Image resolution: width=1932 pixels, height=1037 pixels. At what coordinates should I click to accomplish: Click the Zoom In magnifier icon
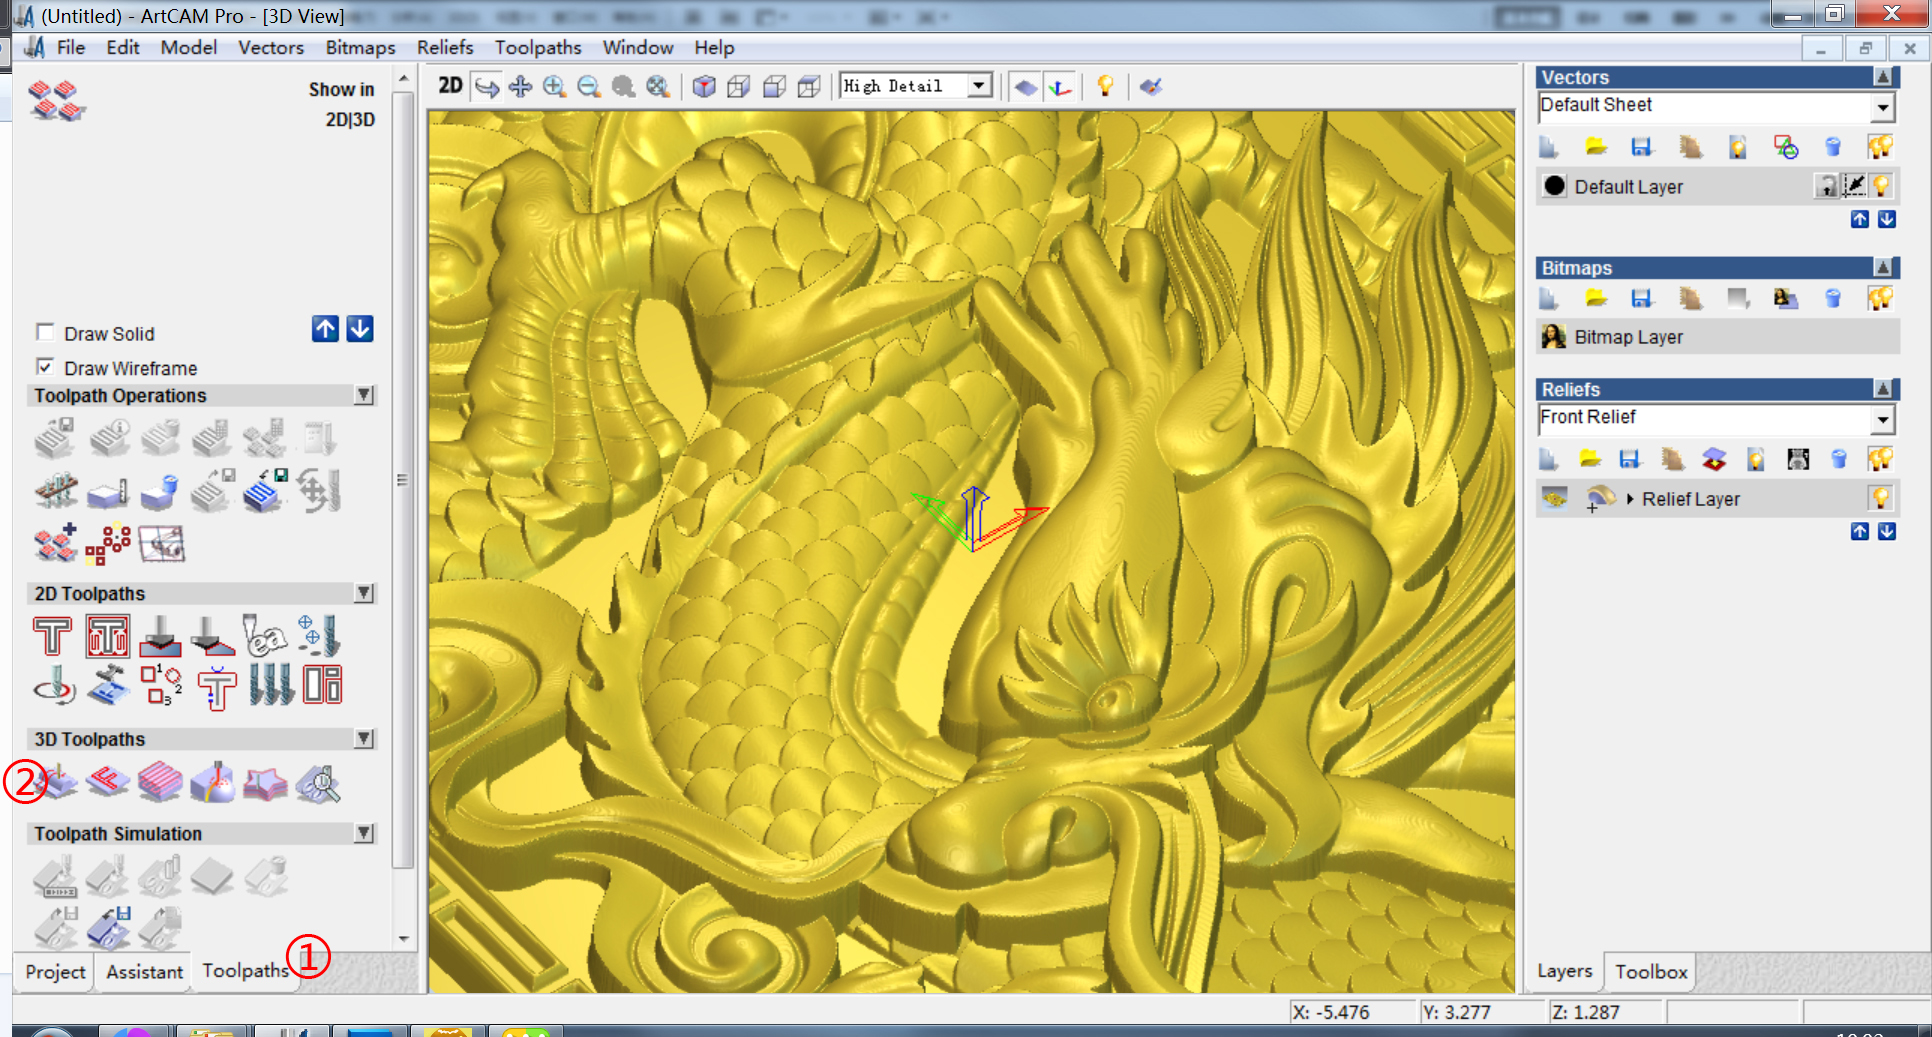coord(554,87)
